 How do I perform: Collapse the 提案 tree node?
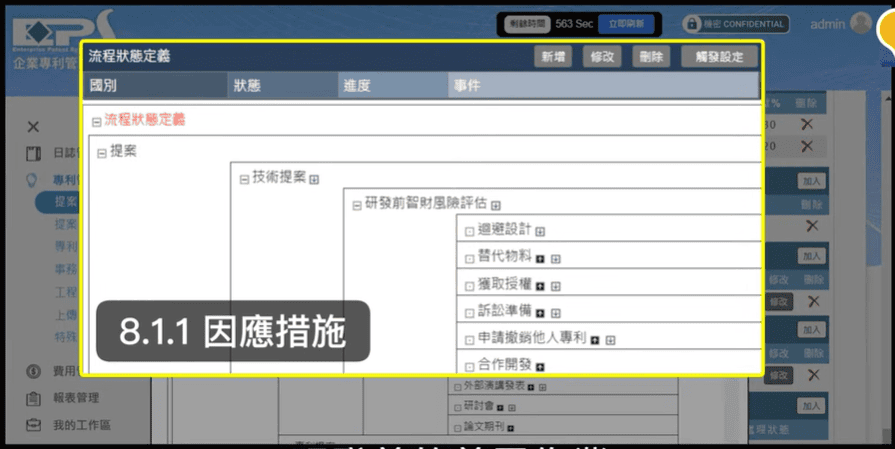pyautogui.click(x=102, y=153)
